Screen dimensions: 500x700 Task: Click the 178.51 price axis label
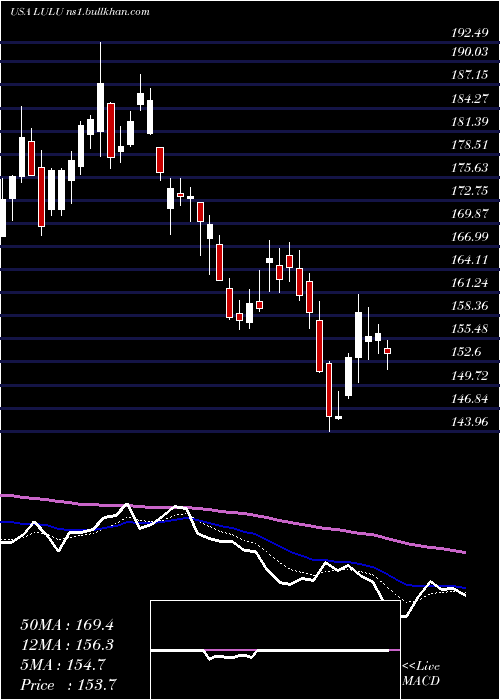click(x=470, y=145)
